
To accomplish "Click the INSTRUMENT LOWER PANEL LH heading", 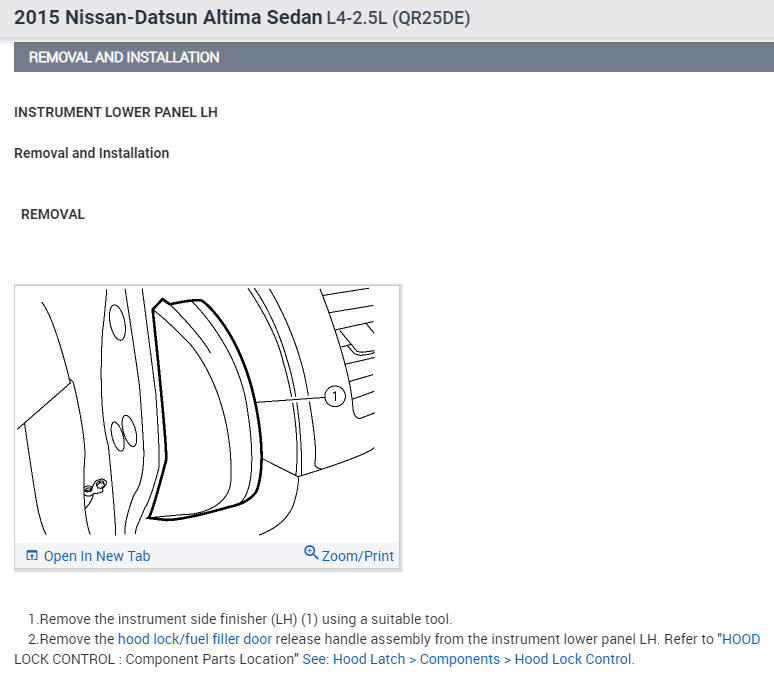I will tap(116, 112).
